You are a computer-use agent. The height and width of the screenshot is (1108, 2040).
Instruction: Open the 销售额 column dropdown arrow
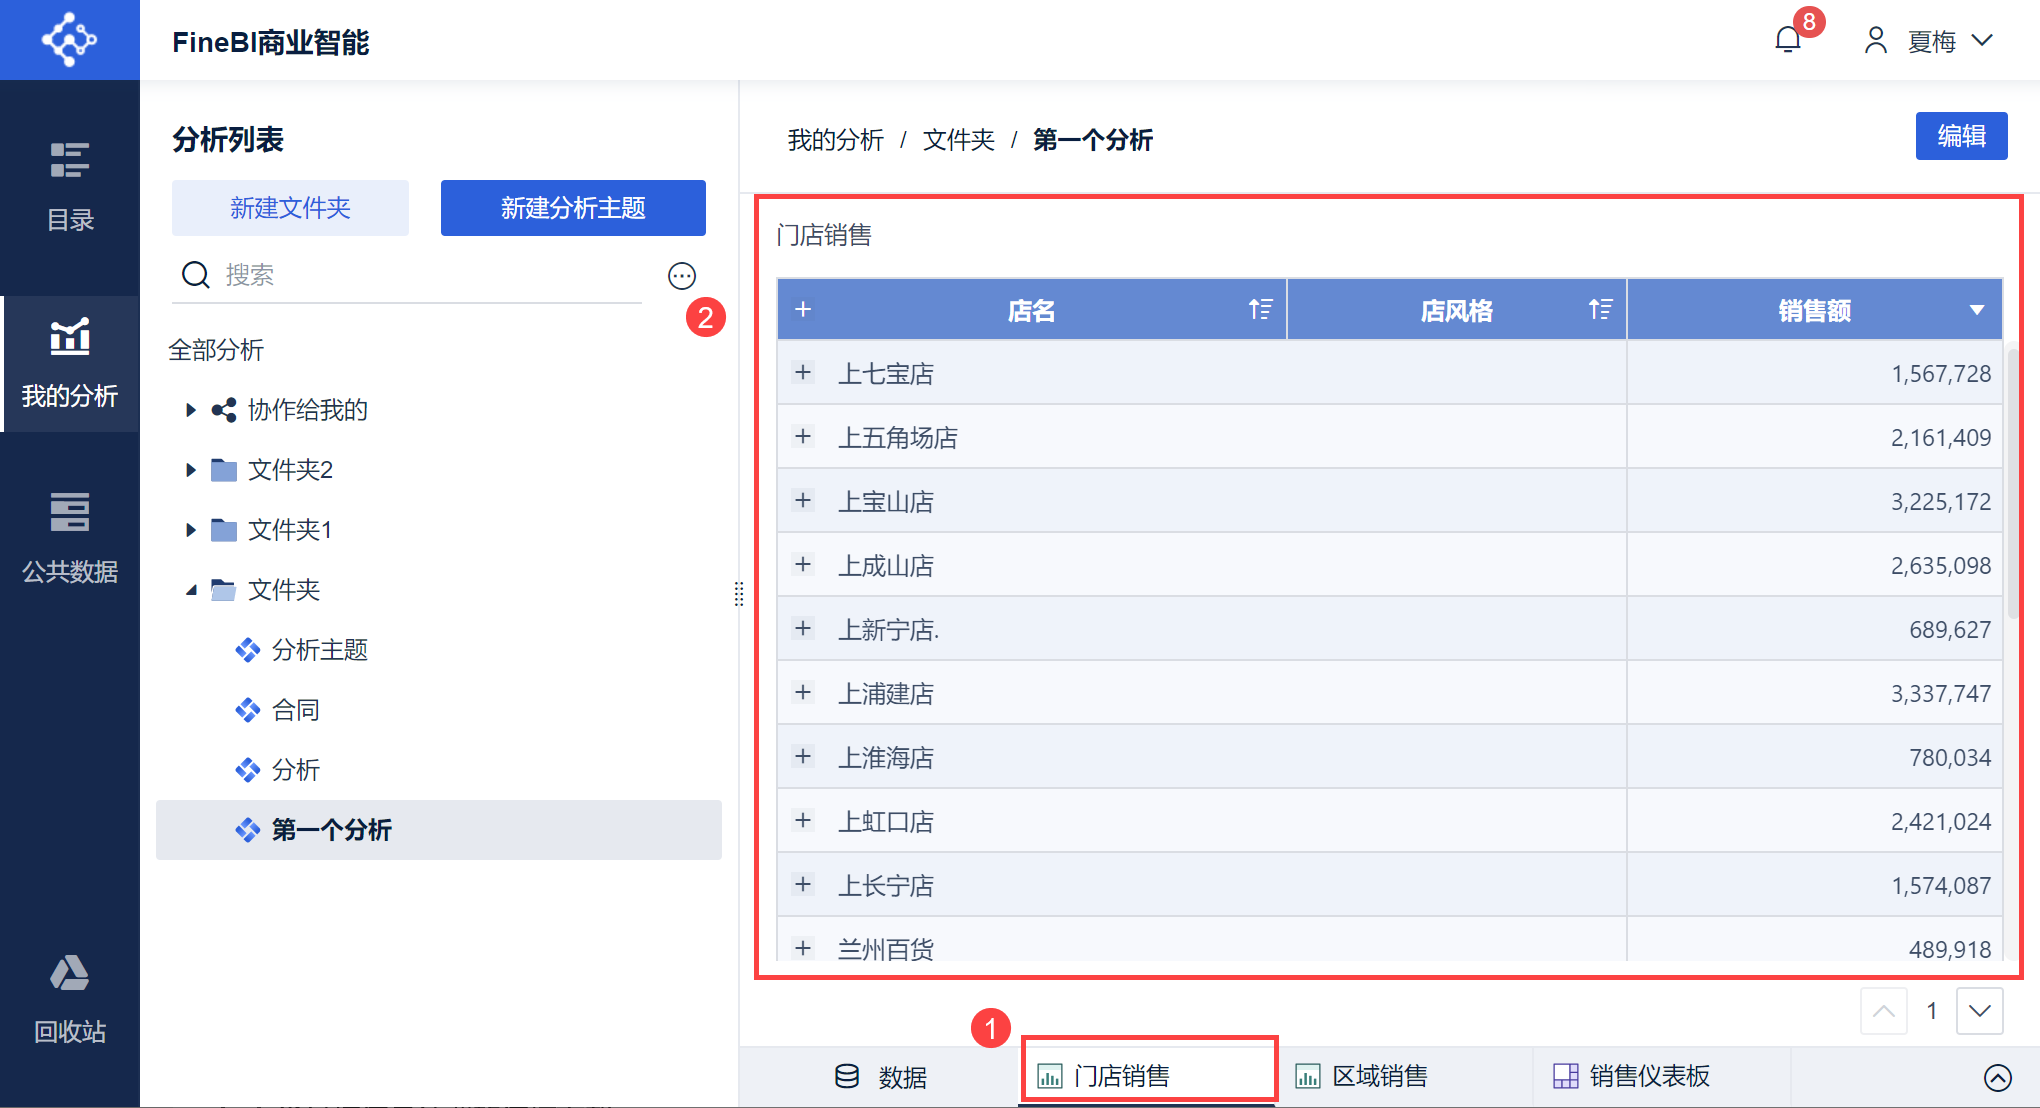pyautogui.click(x=1976, y=310)
